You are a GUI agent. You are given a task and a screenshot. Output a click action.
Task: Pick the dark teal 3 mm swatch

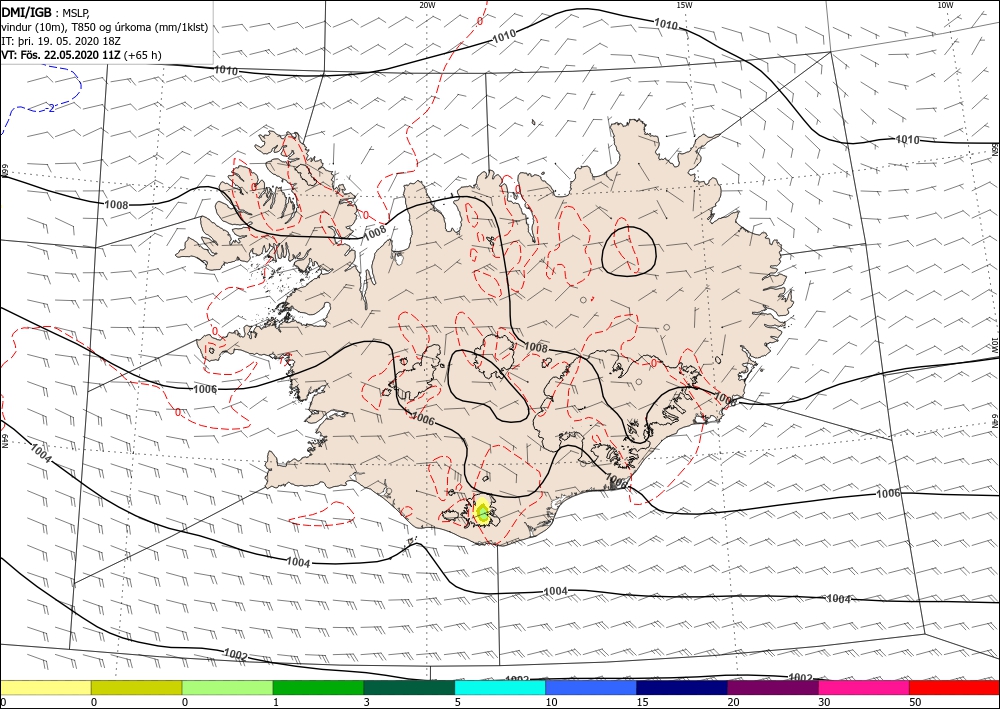pos(409,687)
